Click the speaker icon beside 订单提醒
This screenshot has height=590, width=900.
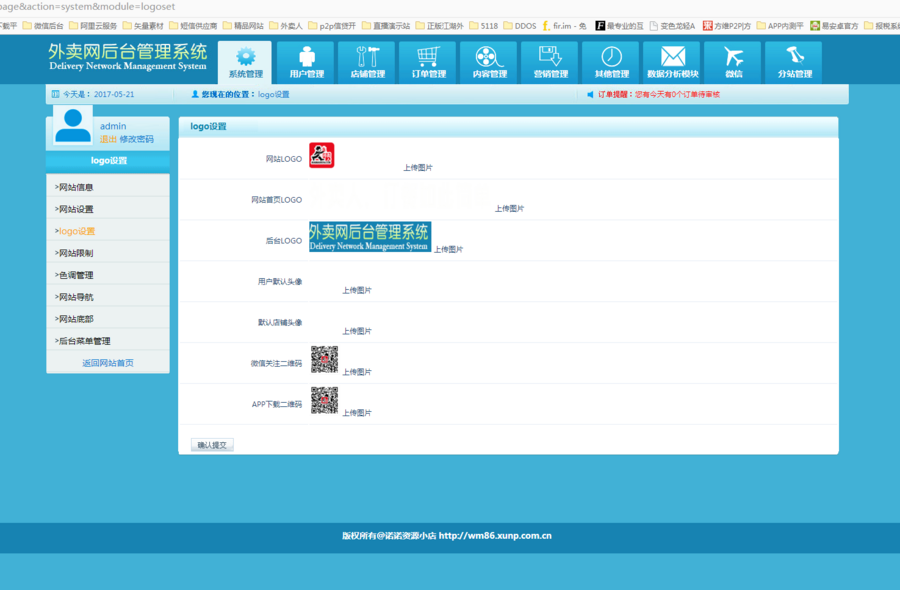[590, 94]
